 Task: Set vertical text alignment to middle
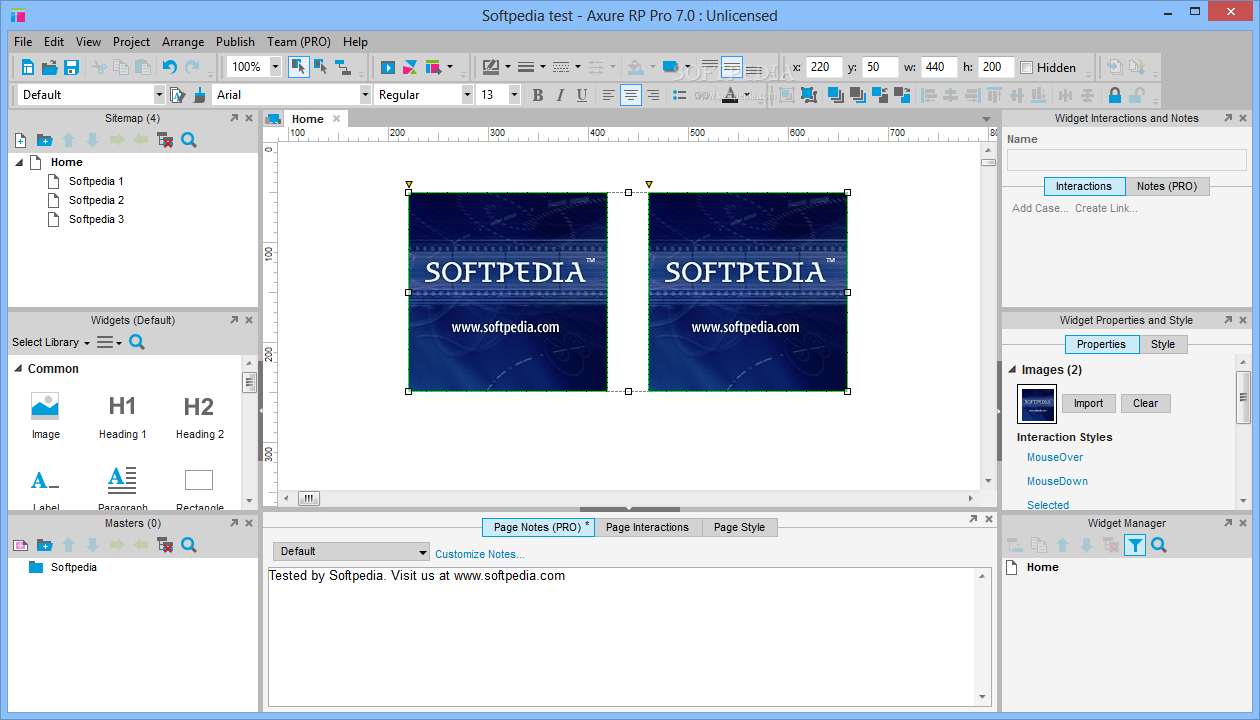[x=732, y=67]
